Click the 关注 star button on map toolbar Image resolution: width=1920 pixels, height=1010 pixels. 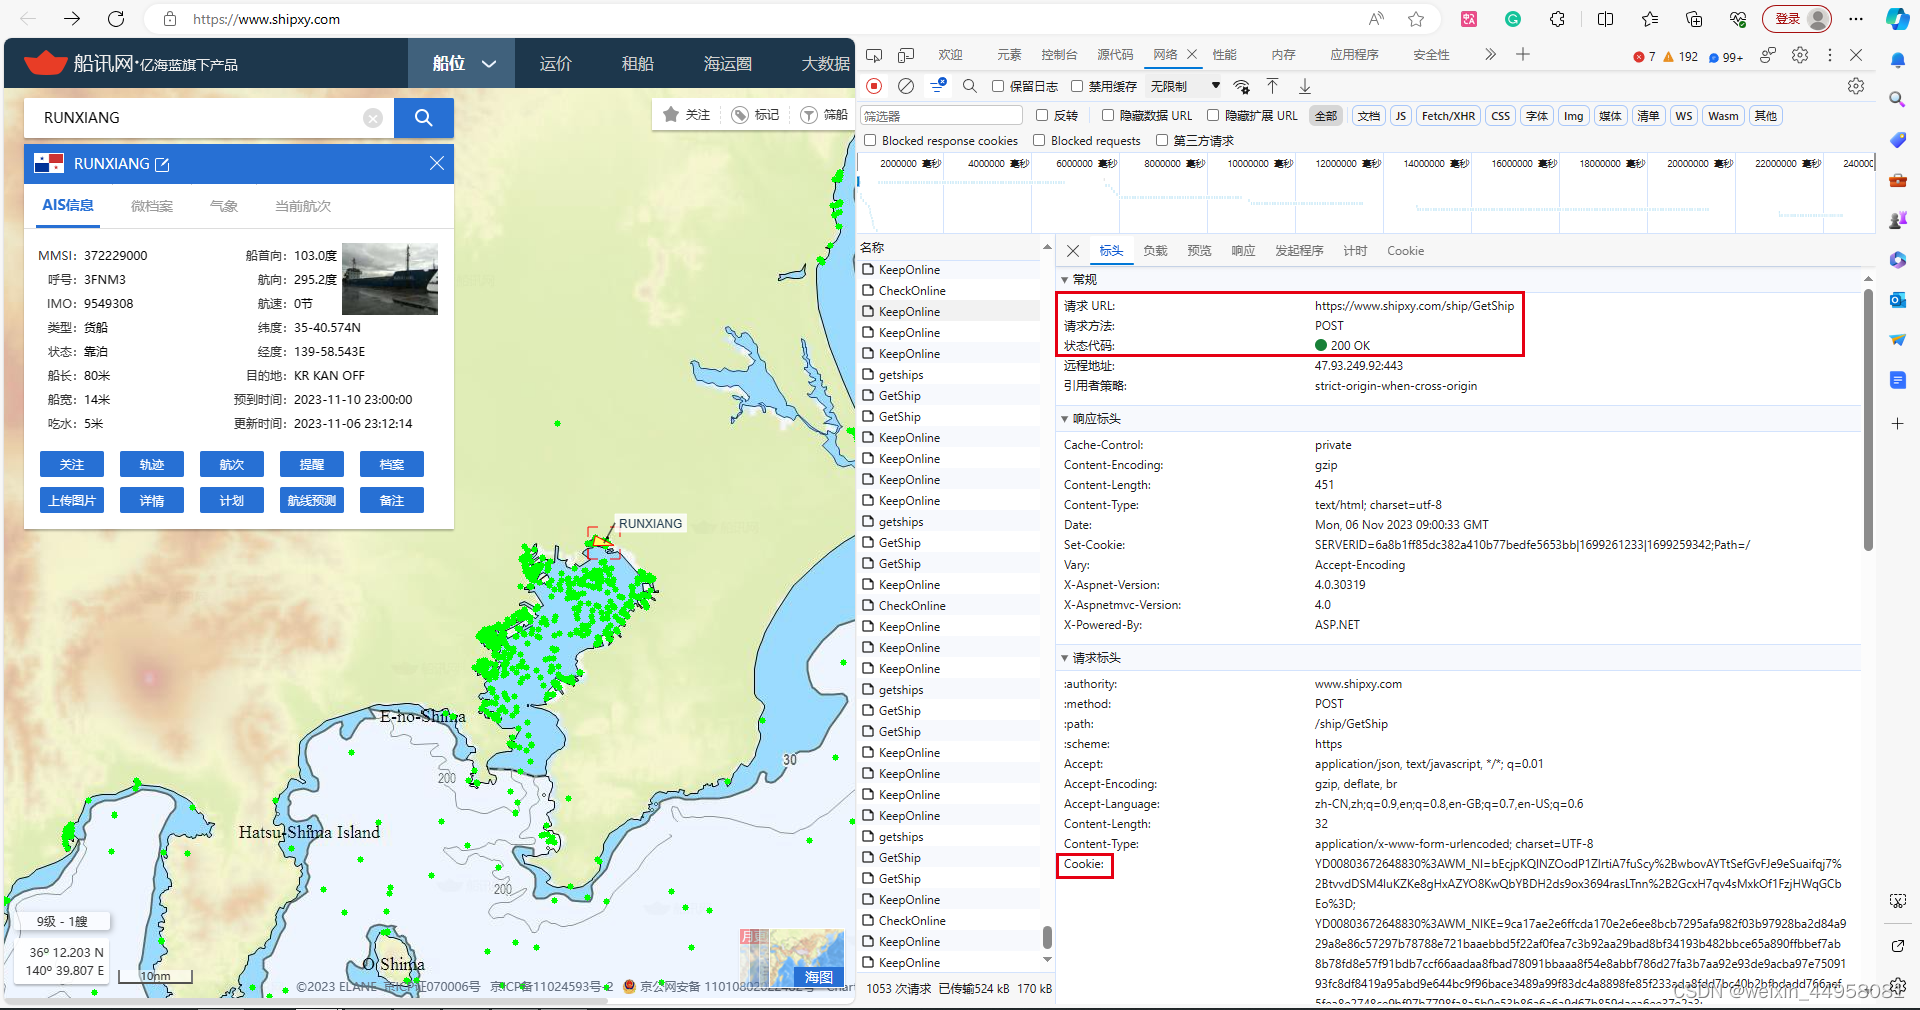(x=686, y=115)
